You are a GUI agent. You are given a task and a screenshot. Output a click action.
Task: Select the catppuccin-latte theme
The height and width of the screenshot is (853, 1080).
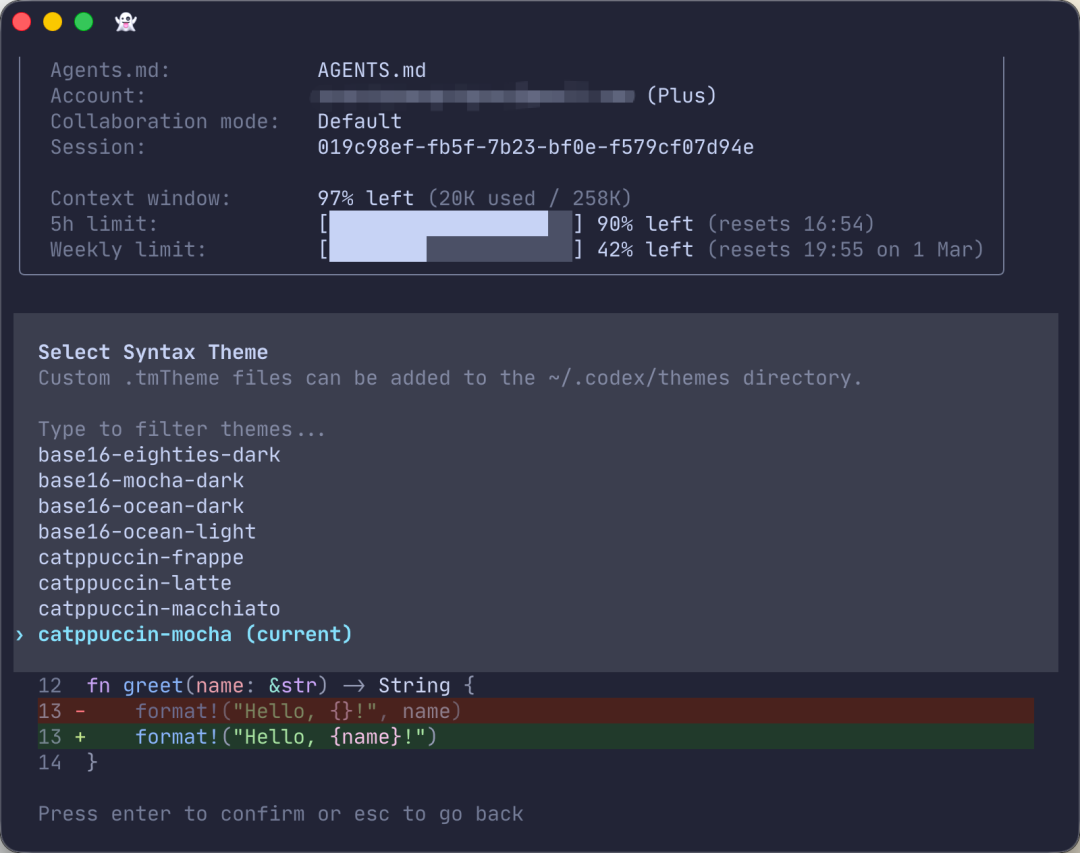point(133,583)
